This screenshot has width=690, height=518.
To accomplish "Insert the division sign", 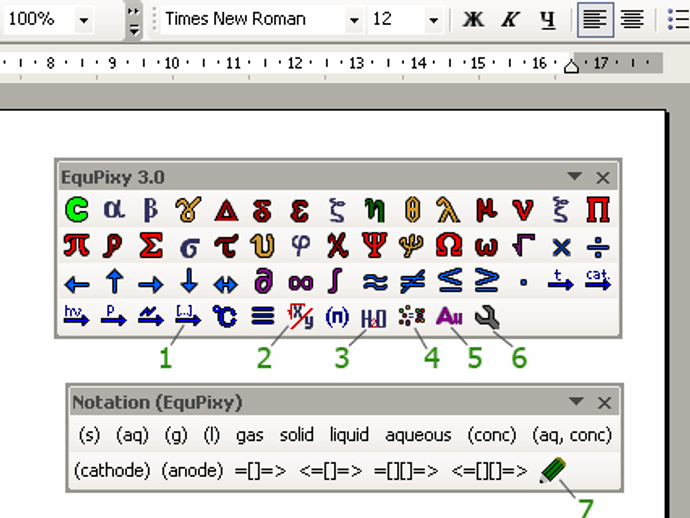I will click(598, 247).
